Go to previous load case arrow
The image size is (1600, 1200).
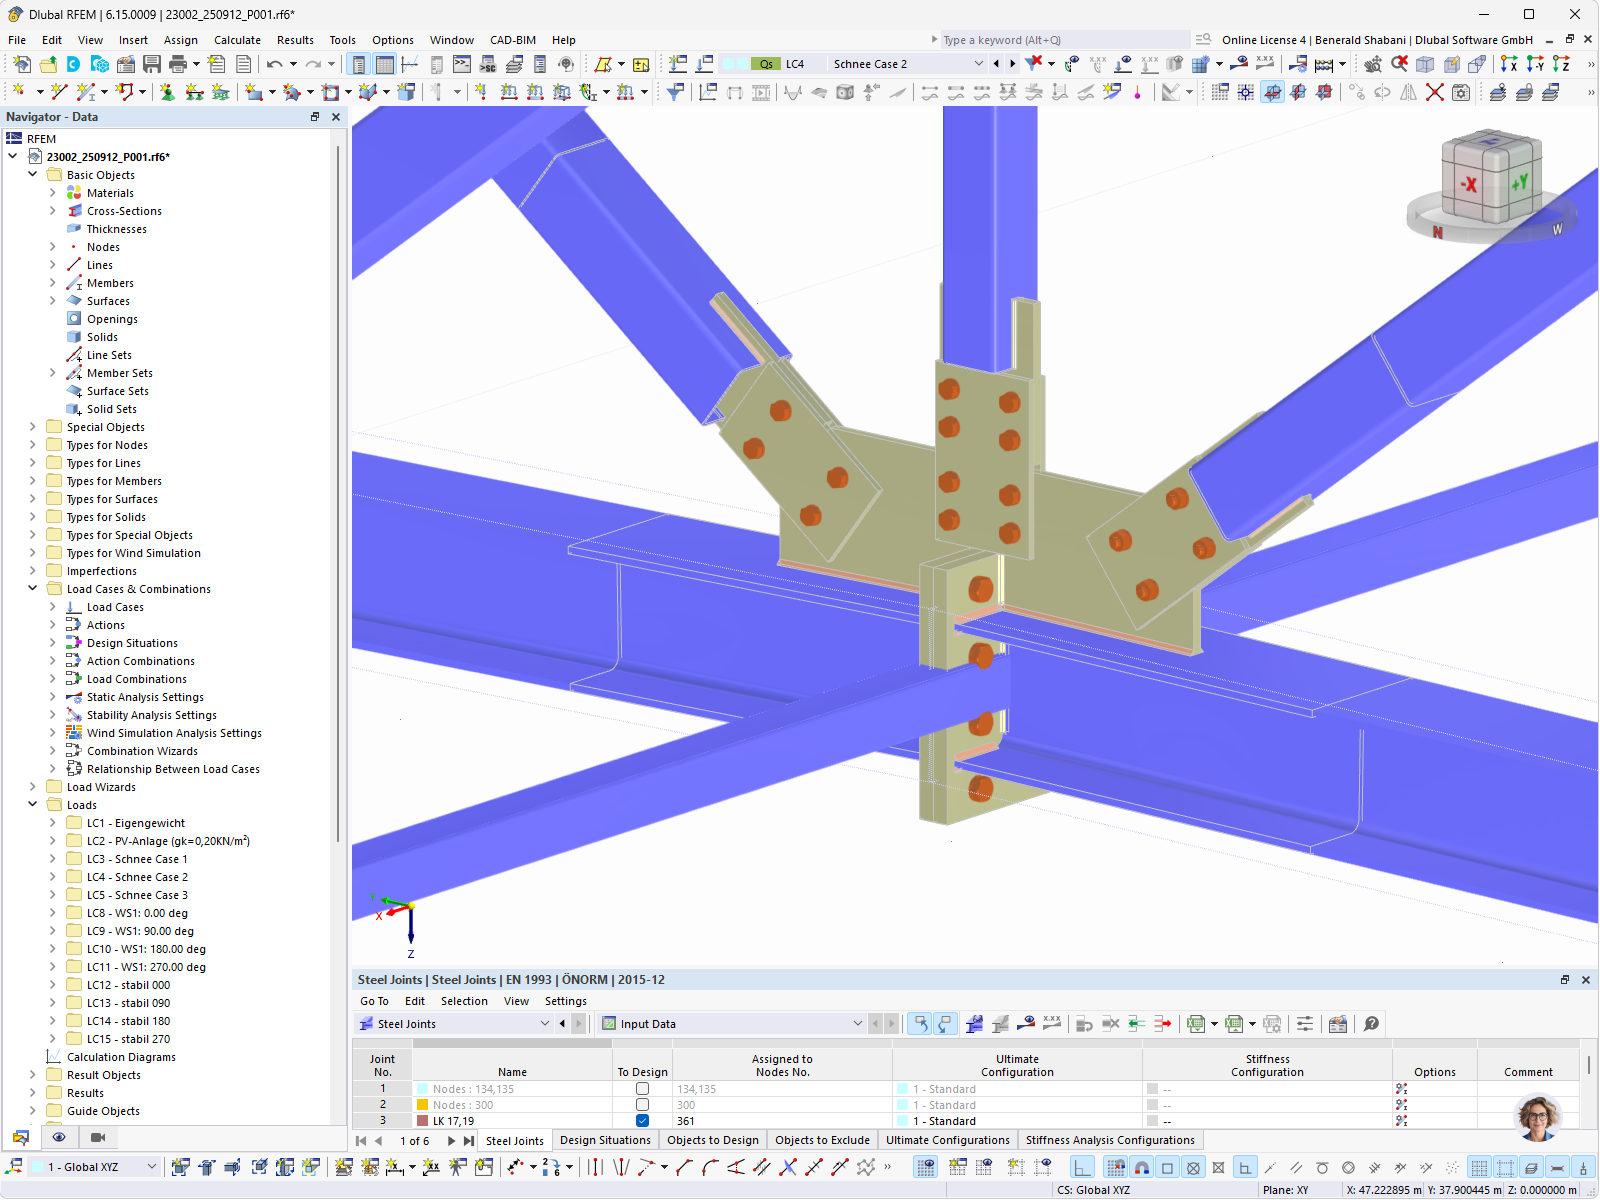pyautogui.click(x=996, y=64)
